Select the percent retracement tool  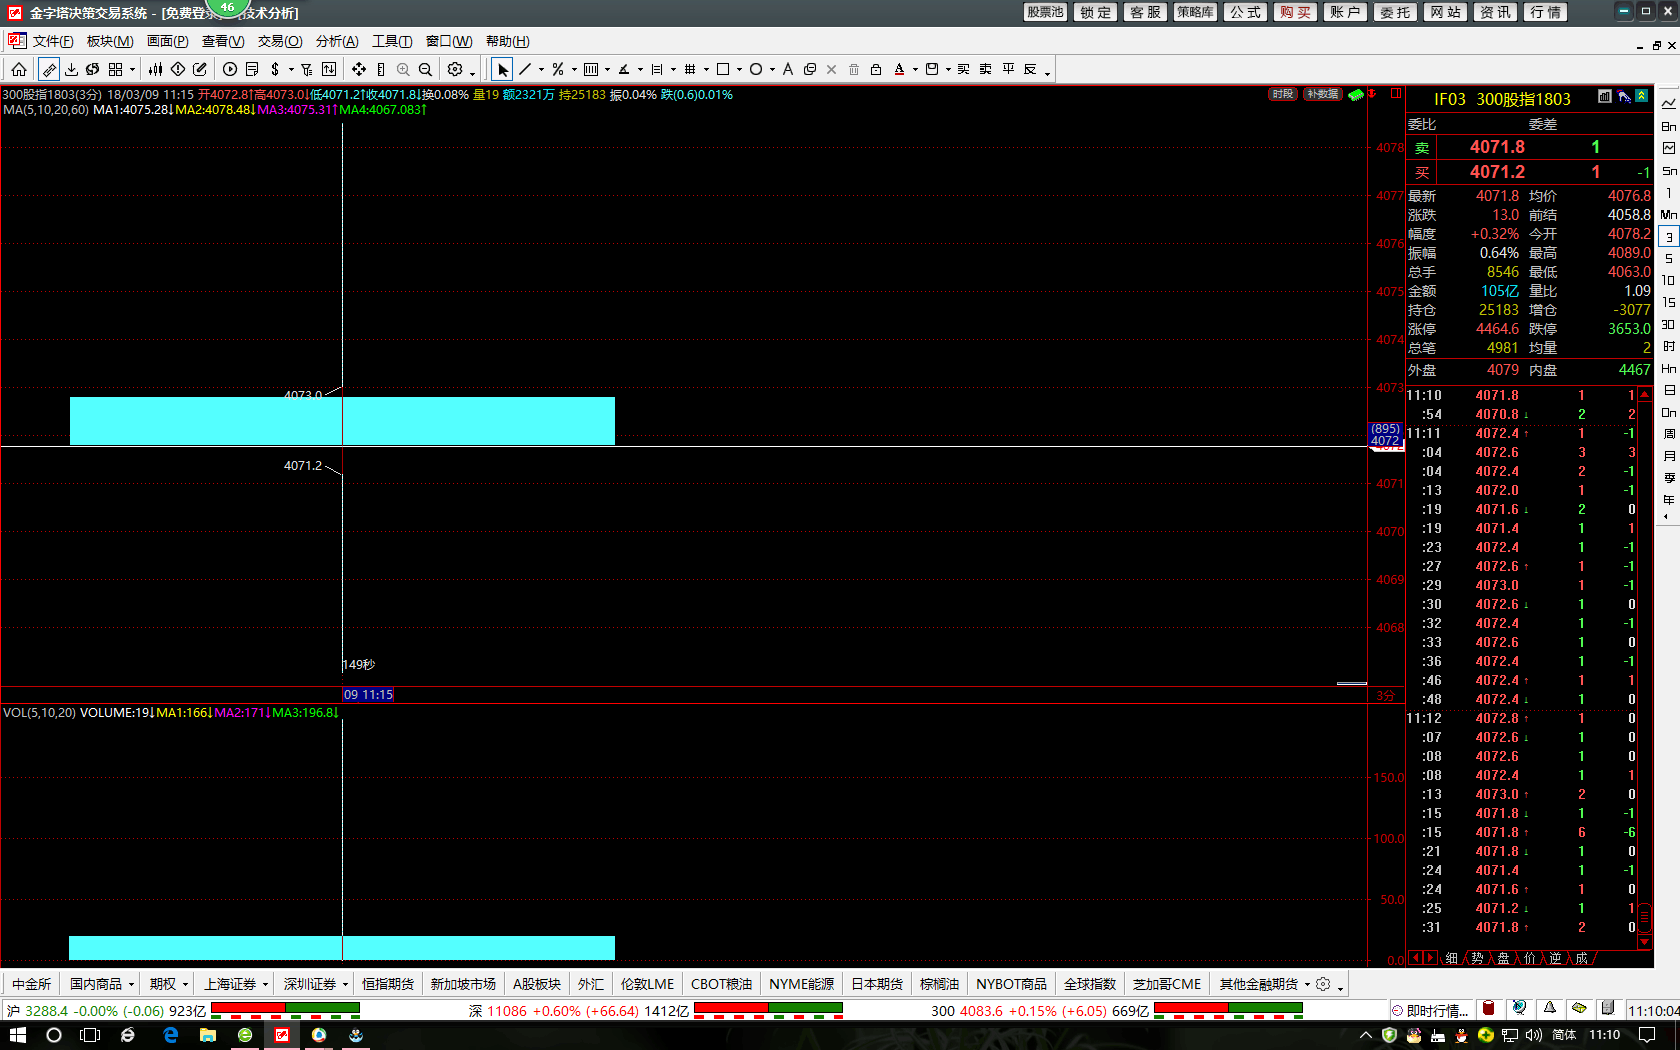pyautogui.click(x=558, y=69)
